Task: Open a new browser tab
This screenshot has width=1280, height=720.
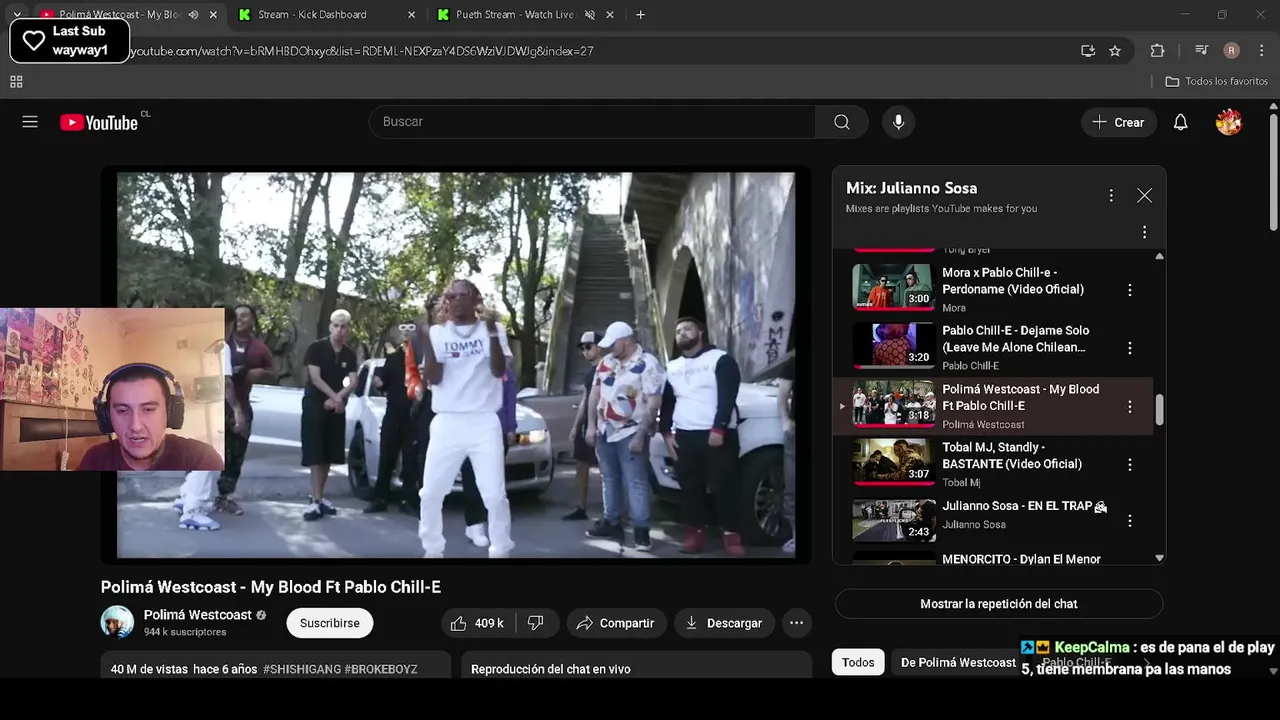Action: click(641, 15)
